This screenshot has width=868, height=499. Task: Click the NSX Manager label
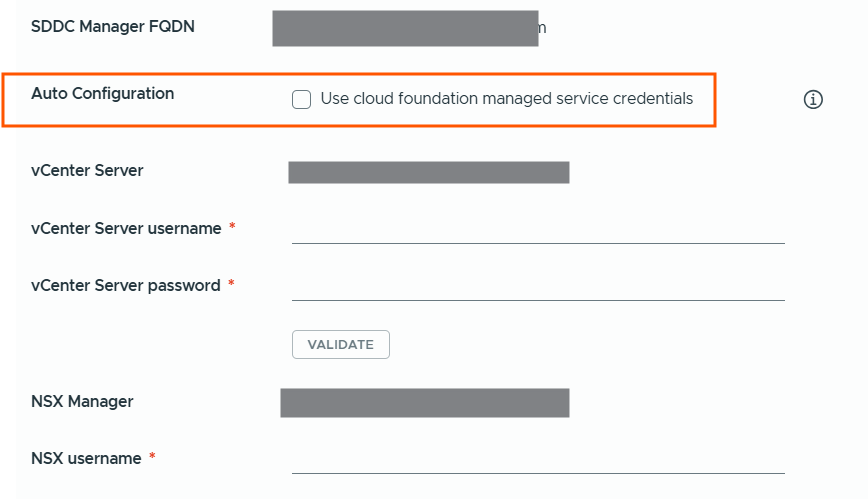click(x=82, y=402)
